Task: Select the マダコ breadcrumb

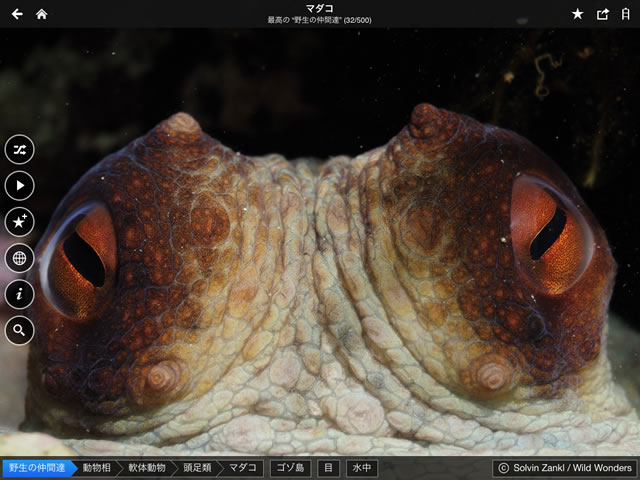Action: tap(243, 468)
